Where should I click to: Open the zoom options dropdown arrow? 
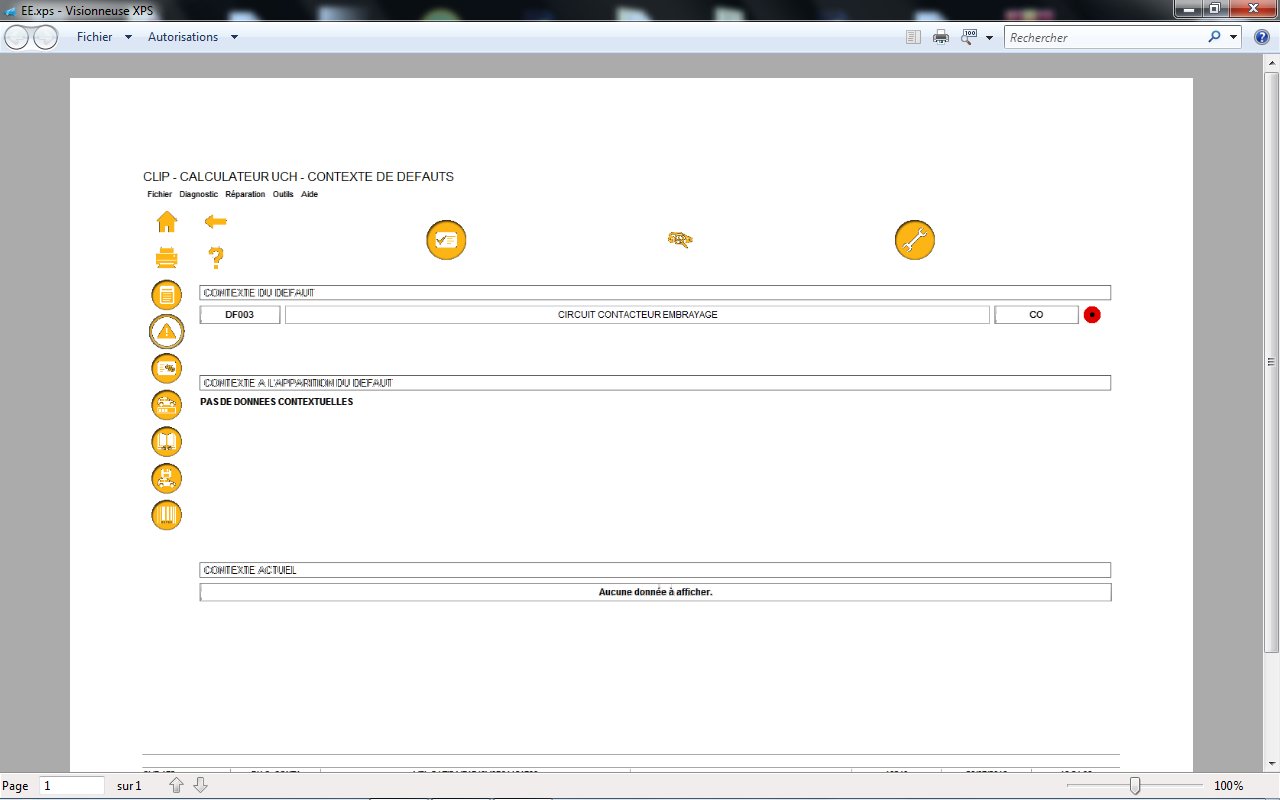point(989,38)
